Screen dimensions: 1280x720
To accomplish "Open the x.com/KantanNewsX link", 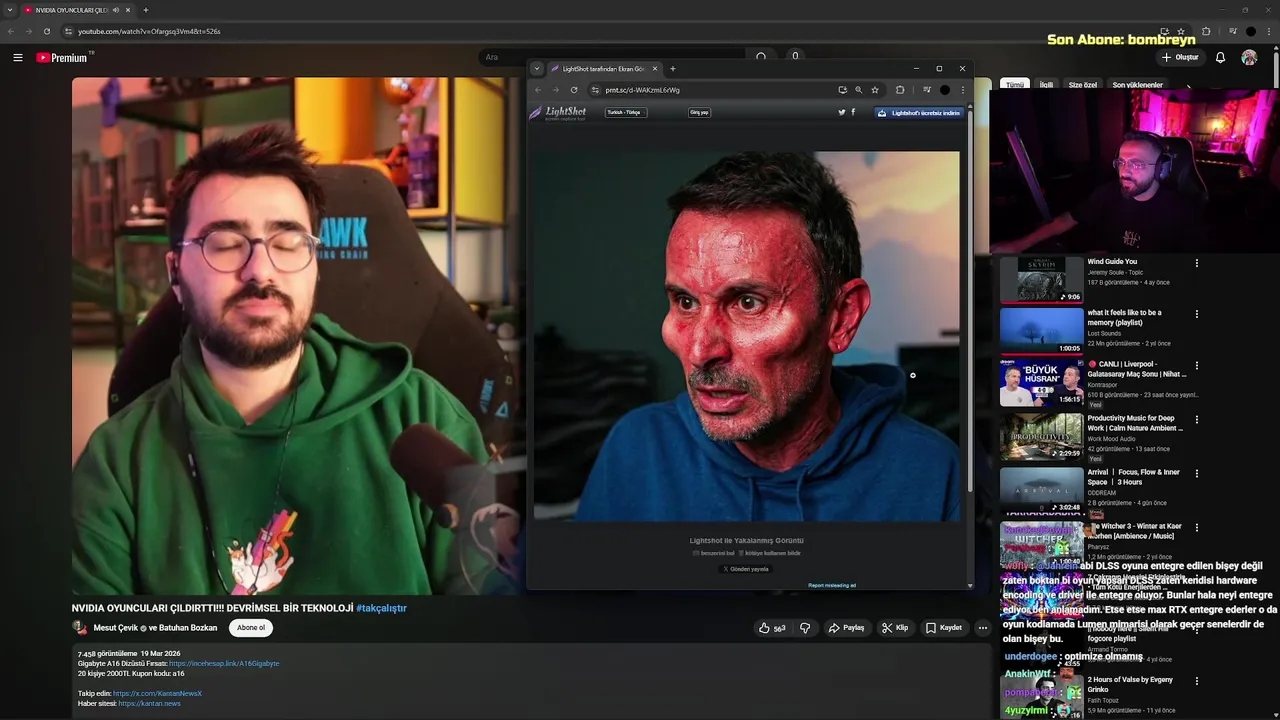I will tap(157, 693).
